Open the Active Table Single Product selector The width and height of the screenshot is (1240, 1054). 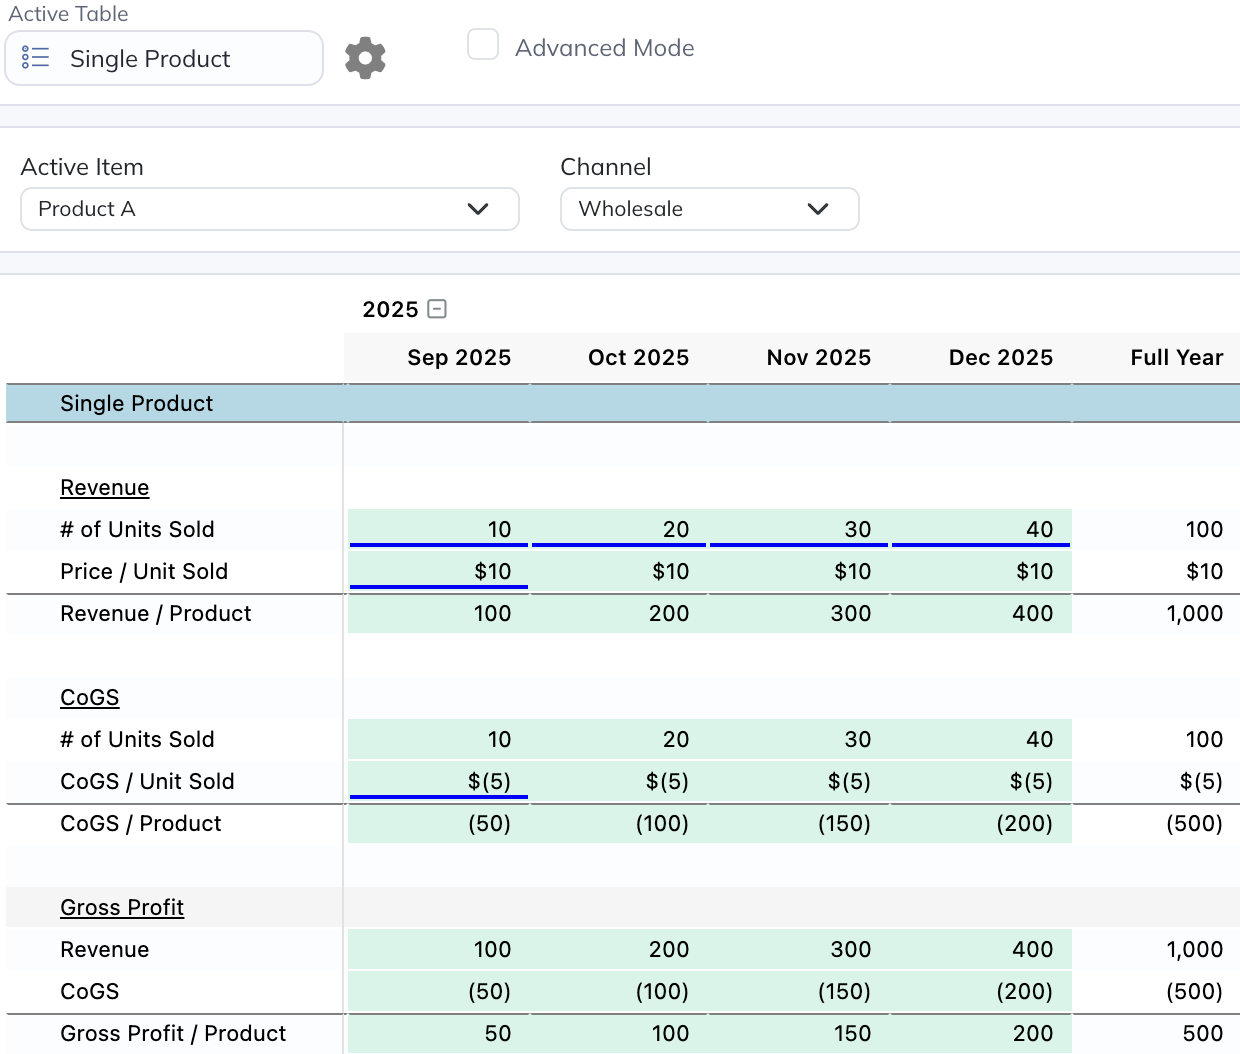164,58
